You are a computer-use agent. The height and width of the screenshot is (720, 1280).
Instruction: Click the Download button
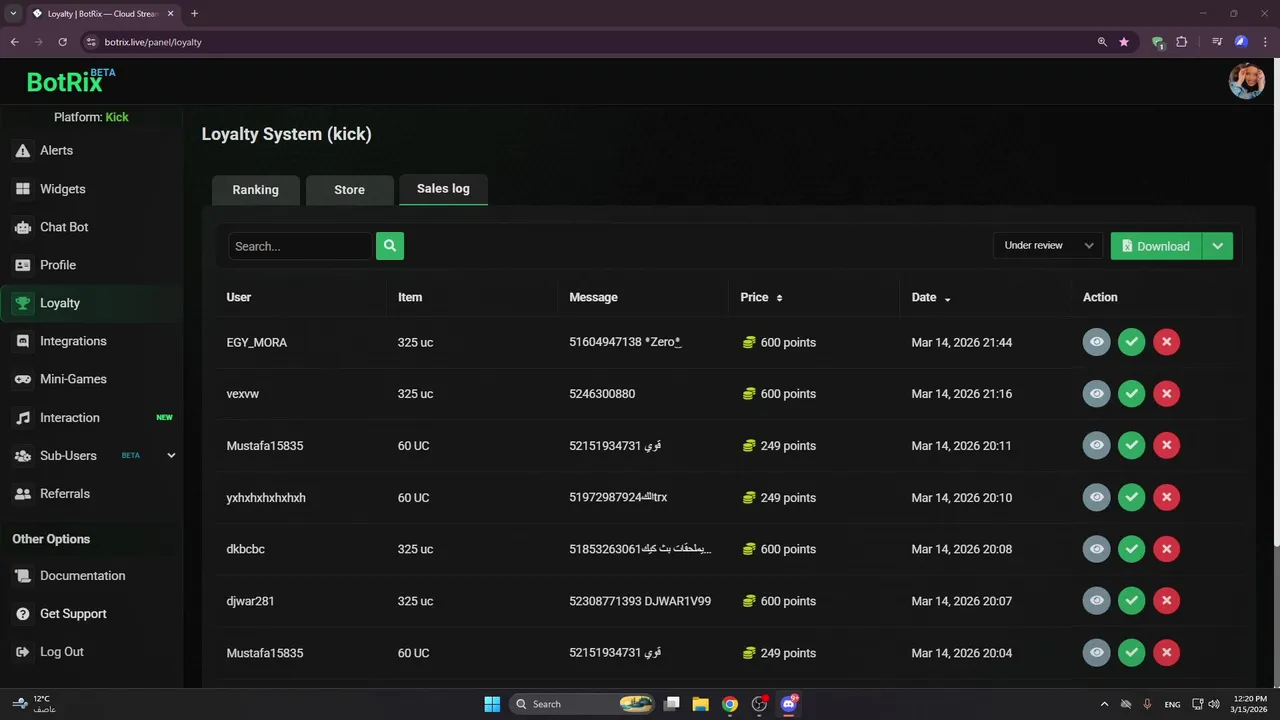(x=1156, y=246)
